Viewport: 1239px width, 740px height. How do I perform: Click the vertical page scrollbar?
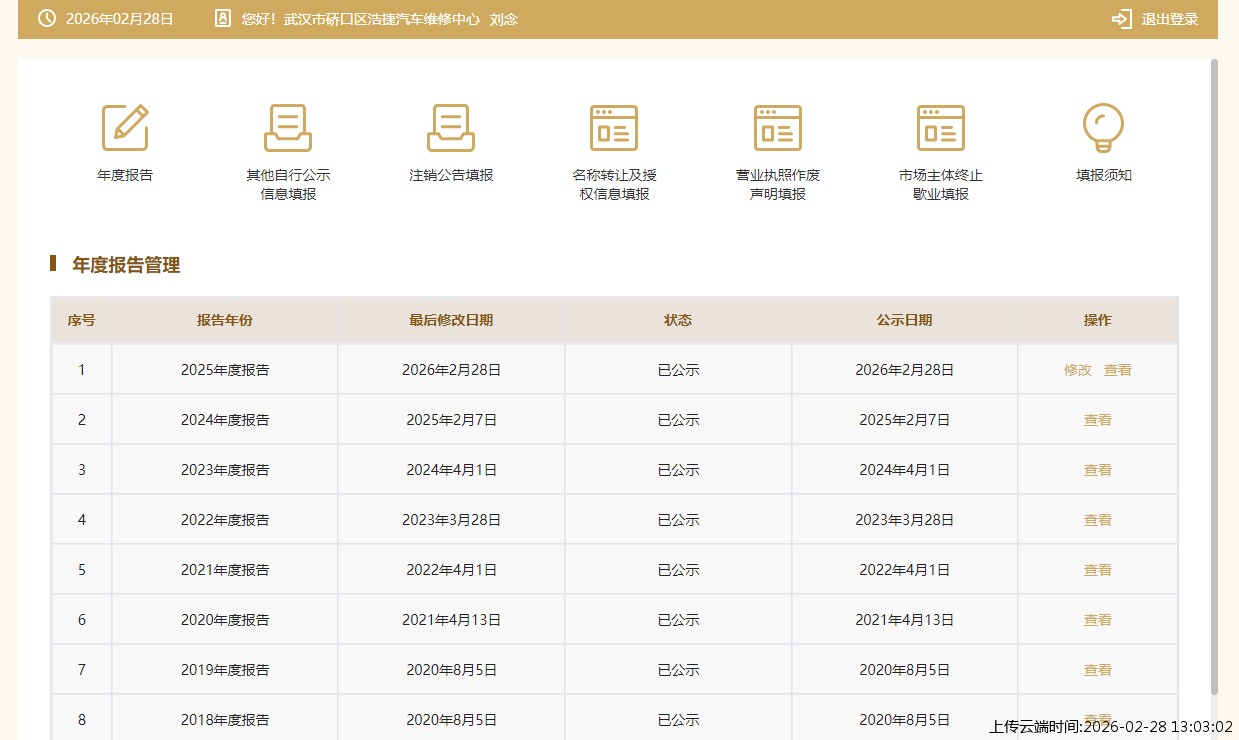click(x=1214, y=380)
